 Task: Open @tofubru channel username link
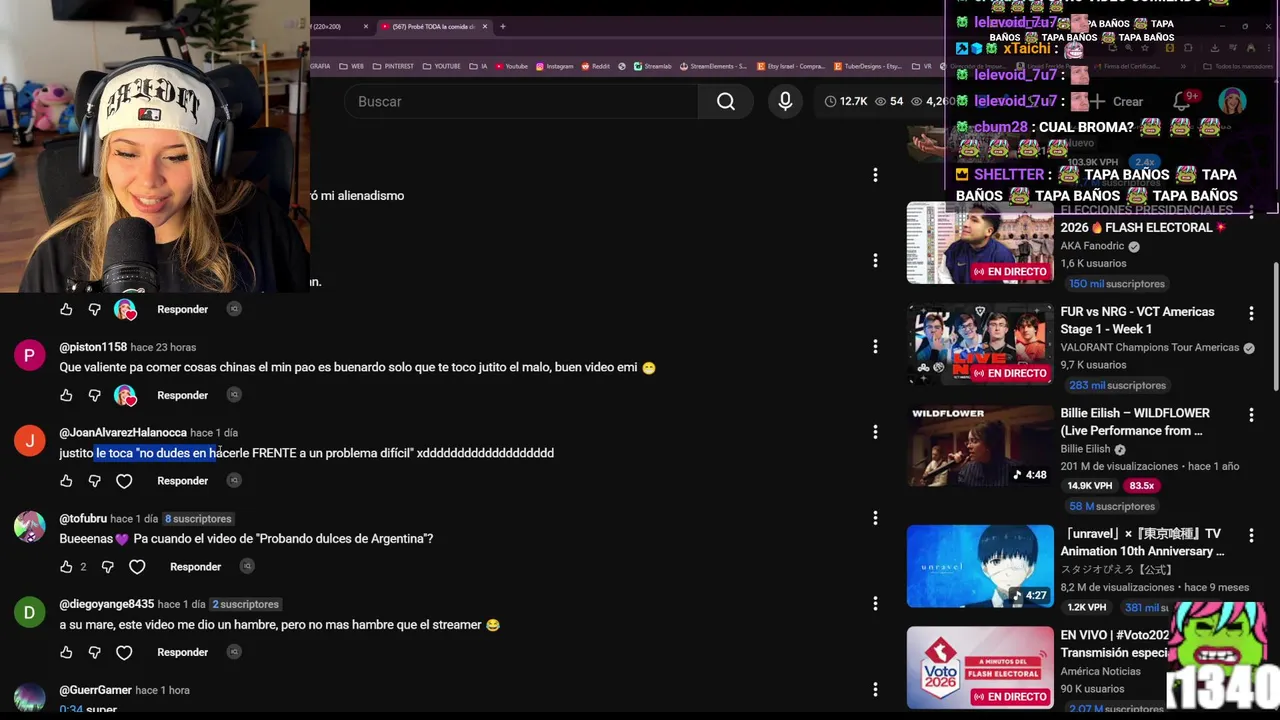[83, 519]
